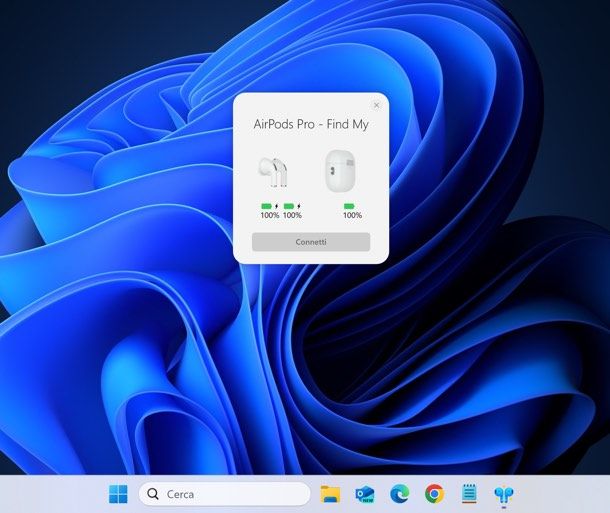Open File Explorer from the taskbar
Image resolution: width=610 pixels, height=513 pixels.
click(x=330, y=494)
